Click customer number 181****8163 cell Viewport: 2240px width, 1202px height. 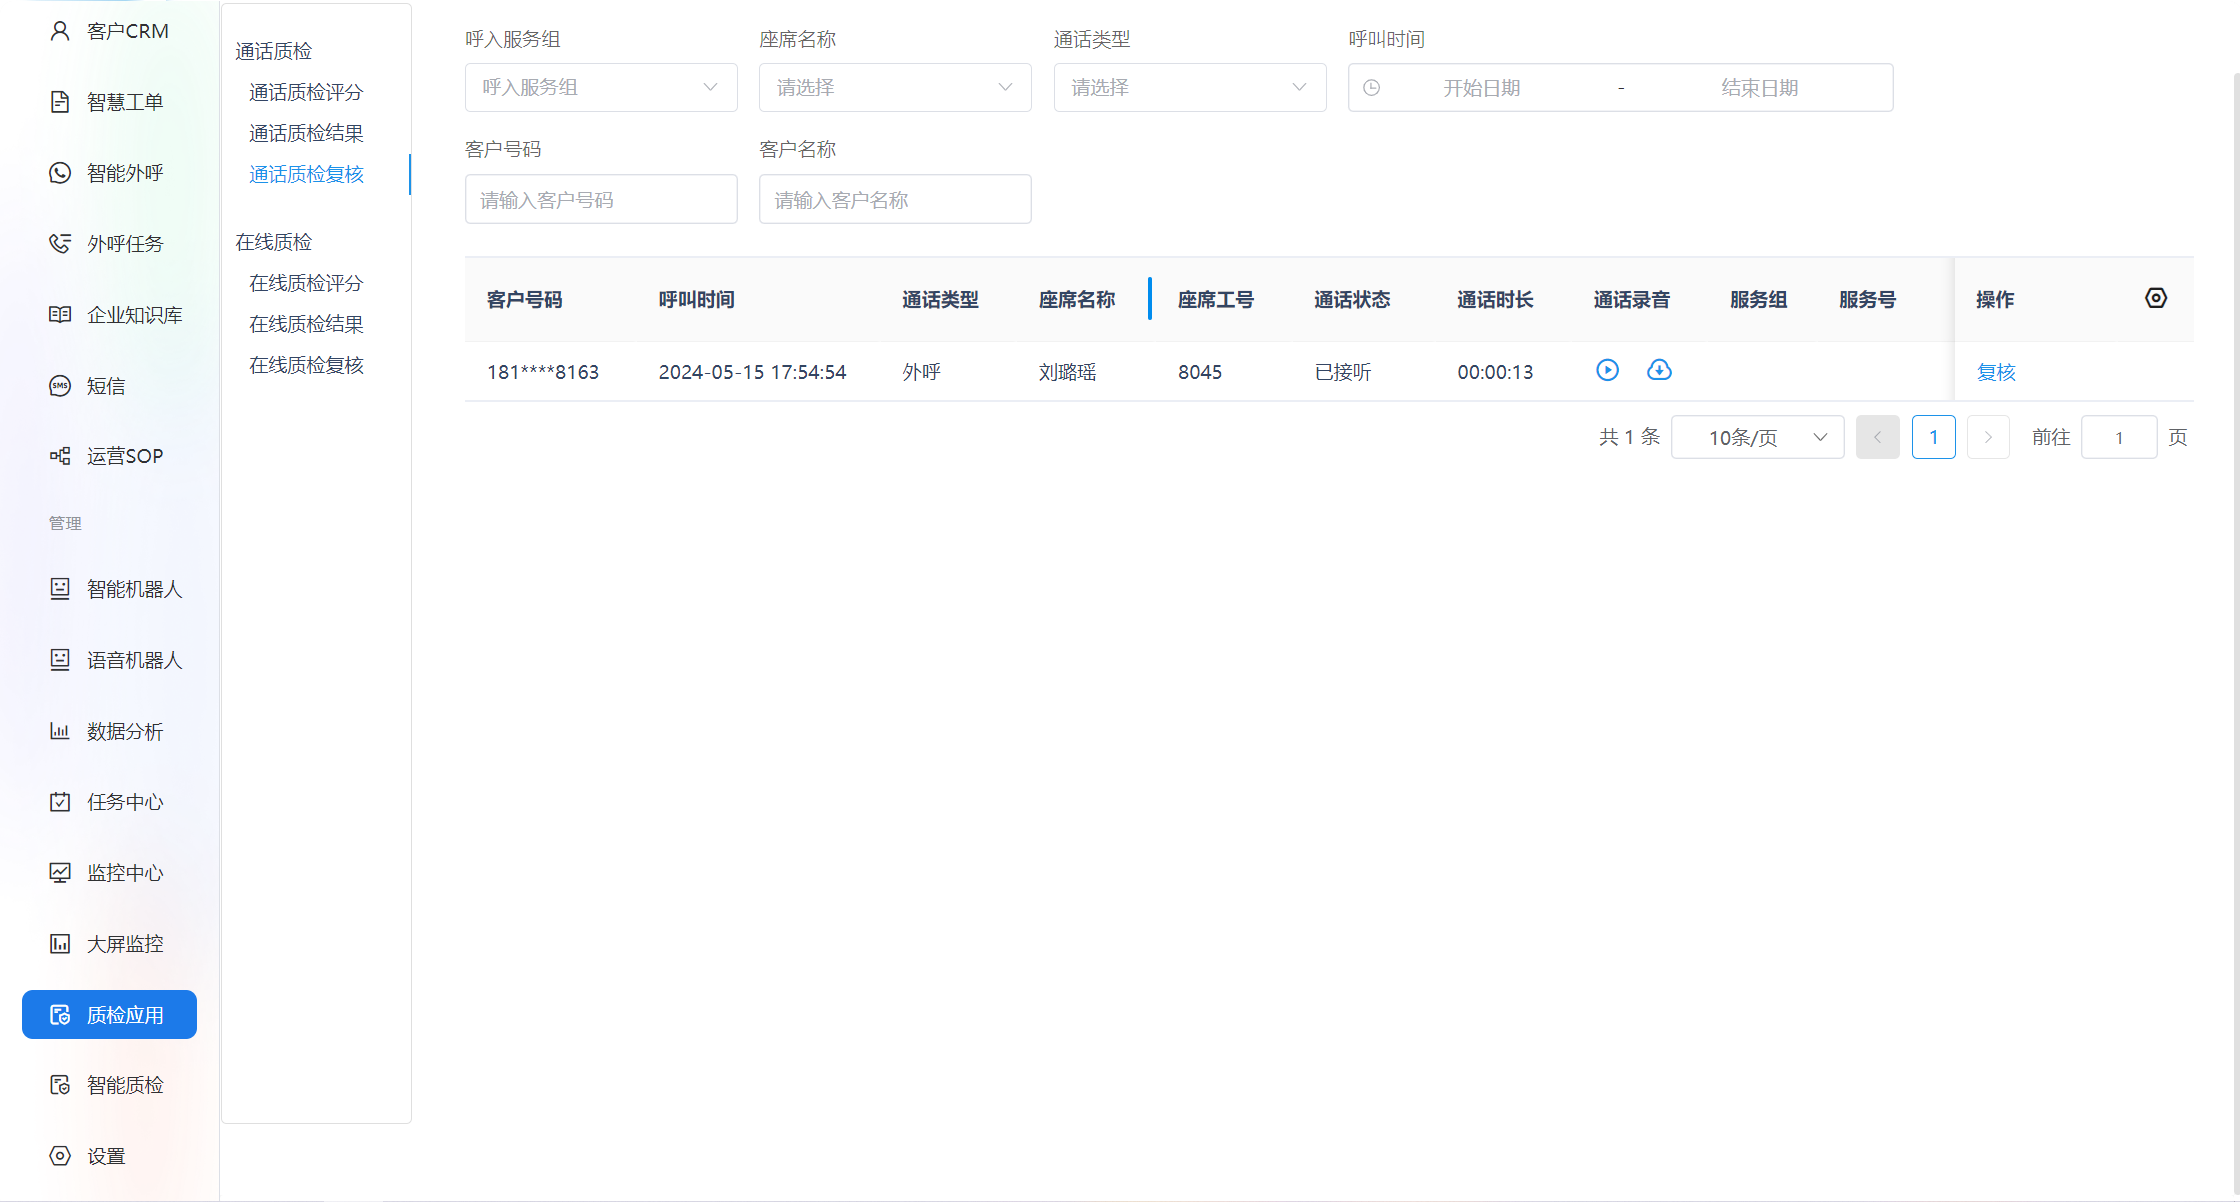point(543,372)
